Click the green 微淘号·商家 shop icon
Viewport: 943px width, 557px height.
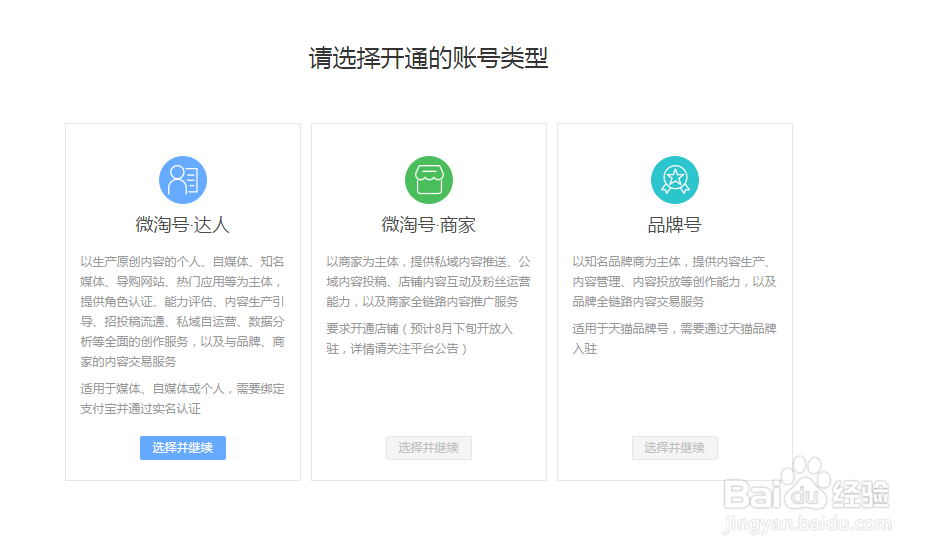[x=429, y=180]
